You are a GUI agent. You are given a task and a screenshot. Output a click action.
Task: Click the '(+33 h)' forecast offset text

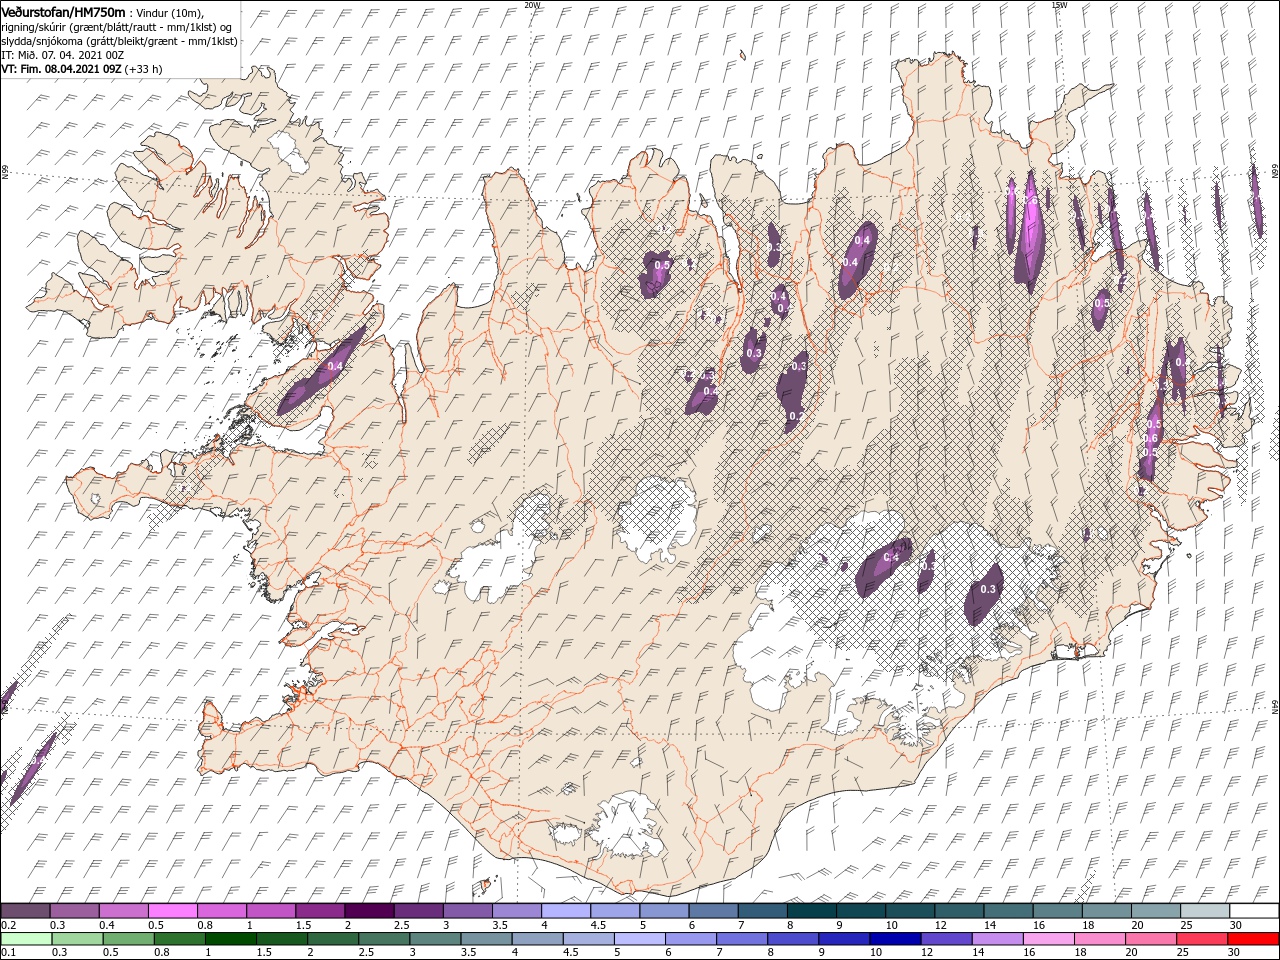pyautogui.click(x=144, y=69)
